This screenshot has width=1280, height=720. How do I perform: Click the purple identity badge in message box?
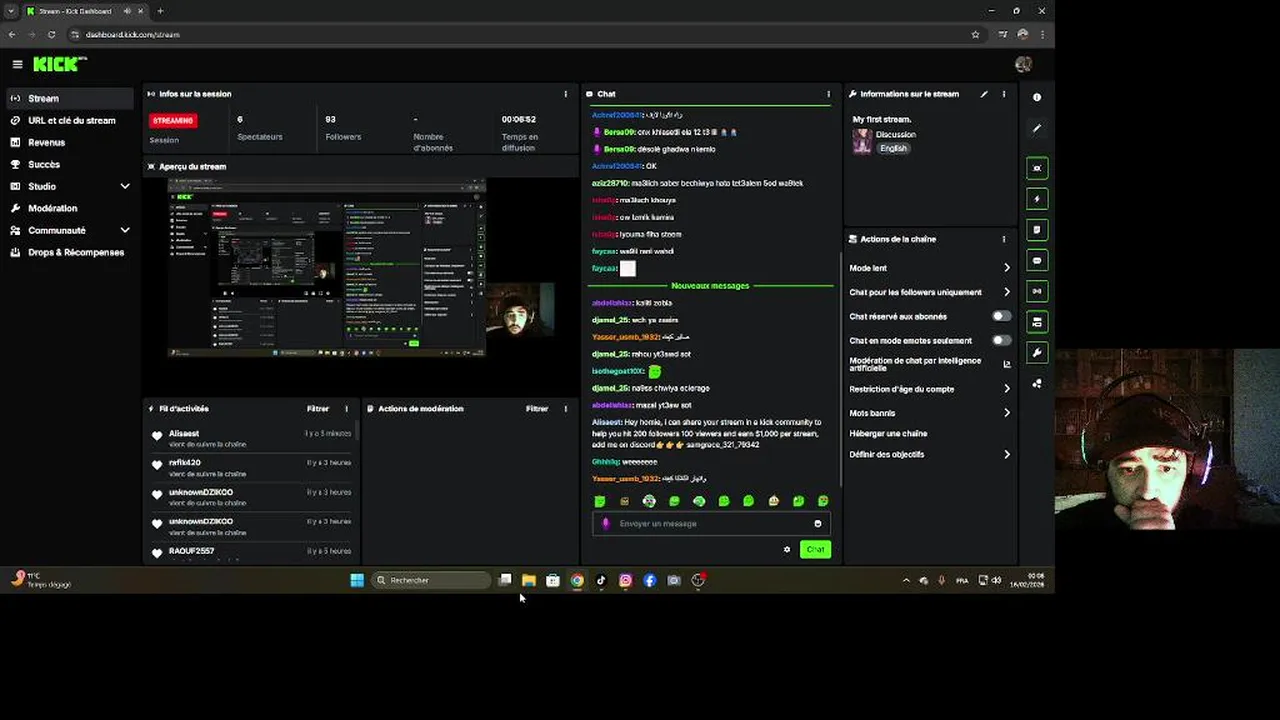[605, 524]
